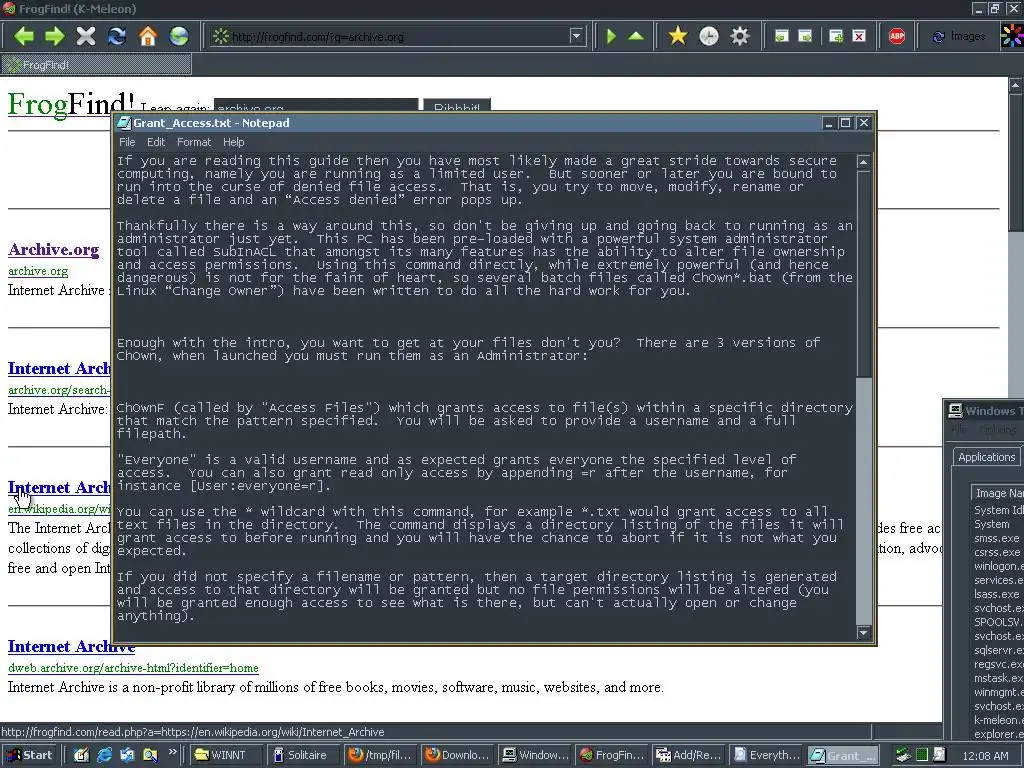Open preferences gear icon in K-Meleon
Screen dimensions: 1024x768
tap(739, 36)
